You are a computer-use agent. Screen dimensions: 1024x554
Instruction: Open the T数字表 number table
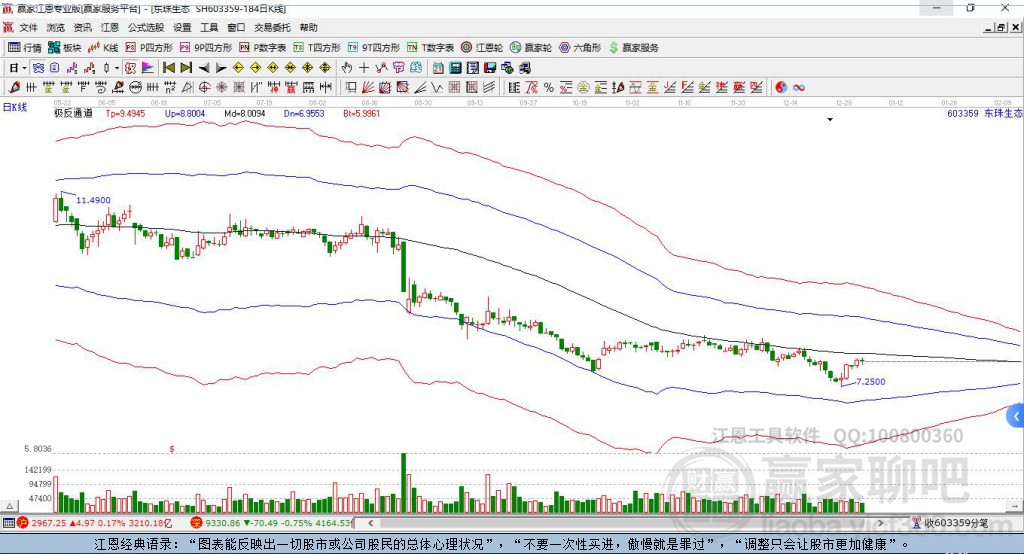[430, 48]
